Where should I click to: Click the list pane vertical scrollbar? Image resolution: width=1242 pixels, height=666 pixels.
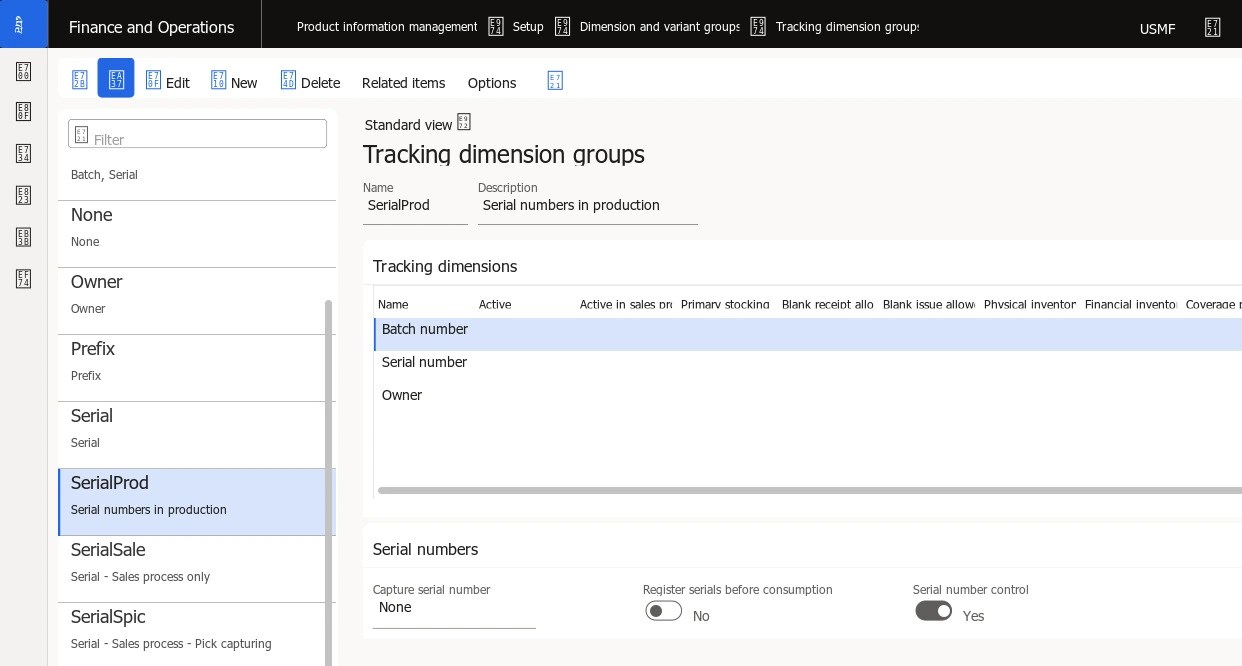pyautogui.click(x=329, y=483)
